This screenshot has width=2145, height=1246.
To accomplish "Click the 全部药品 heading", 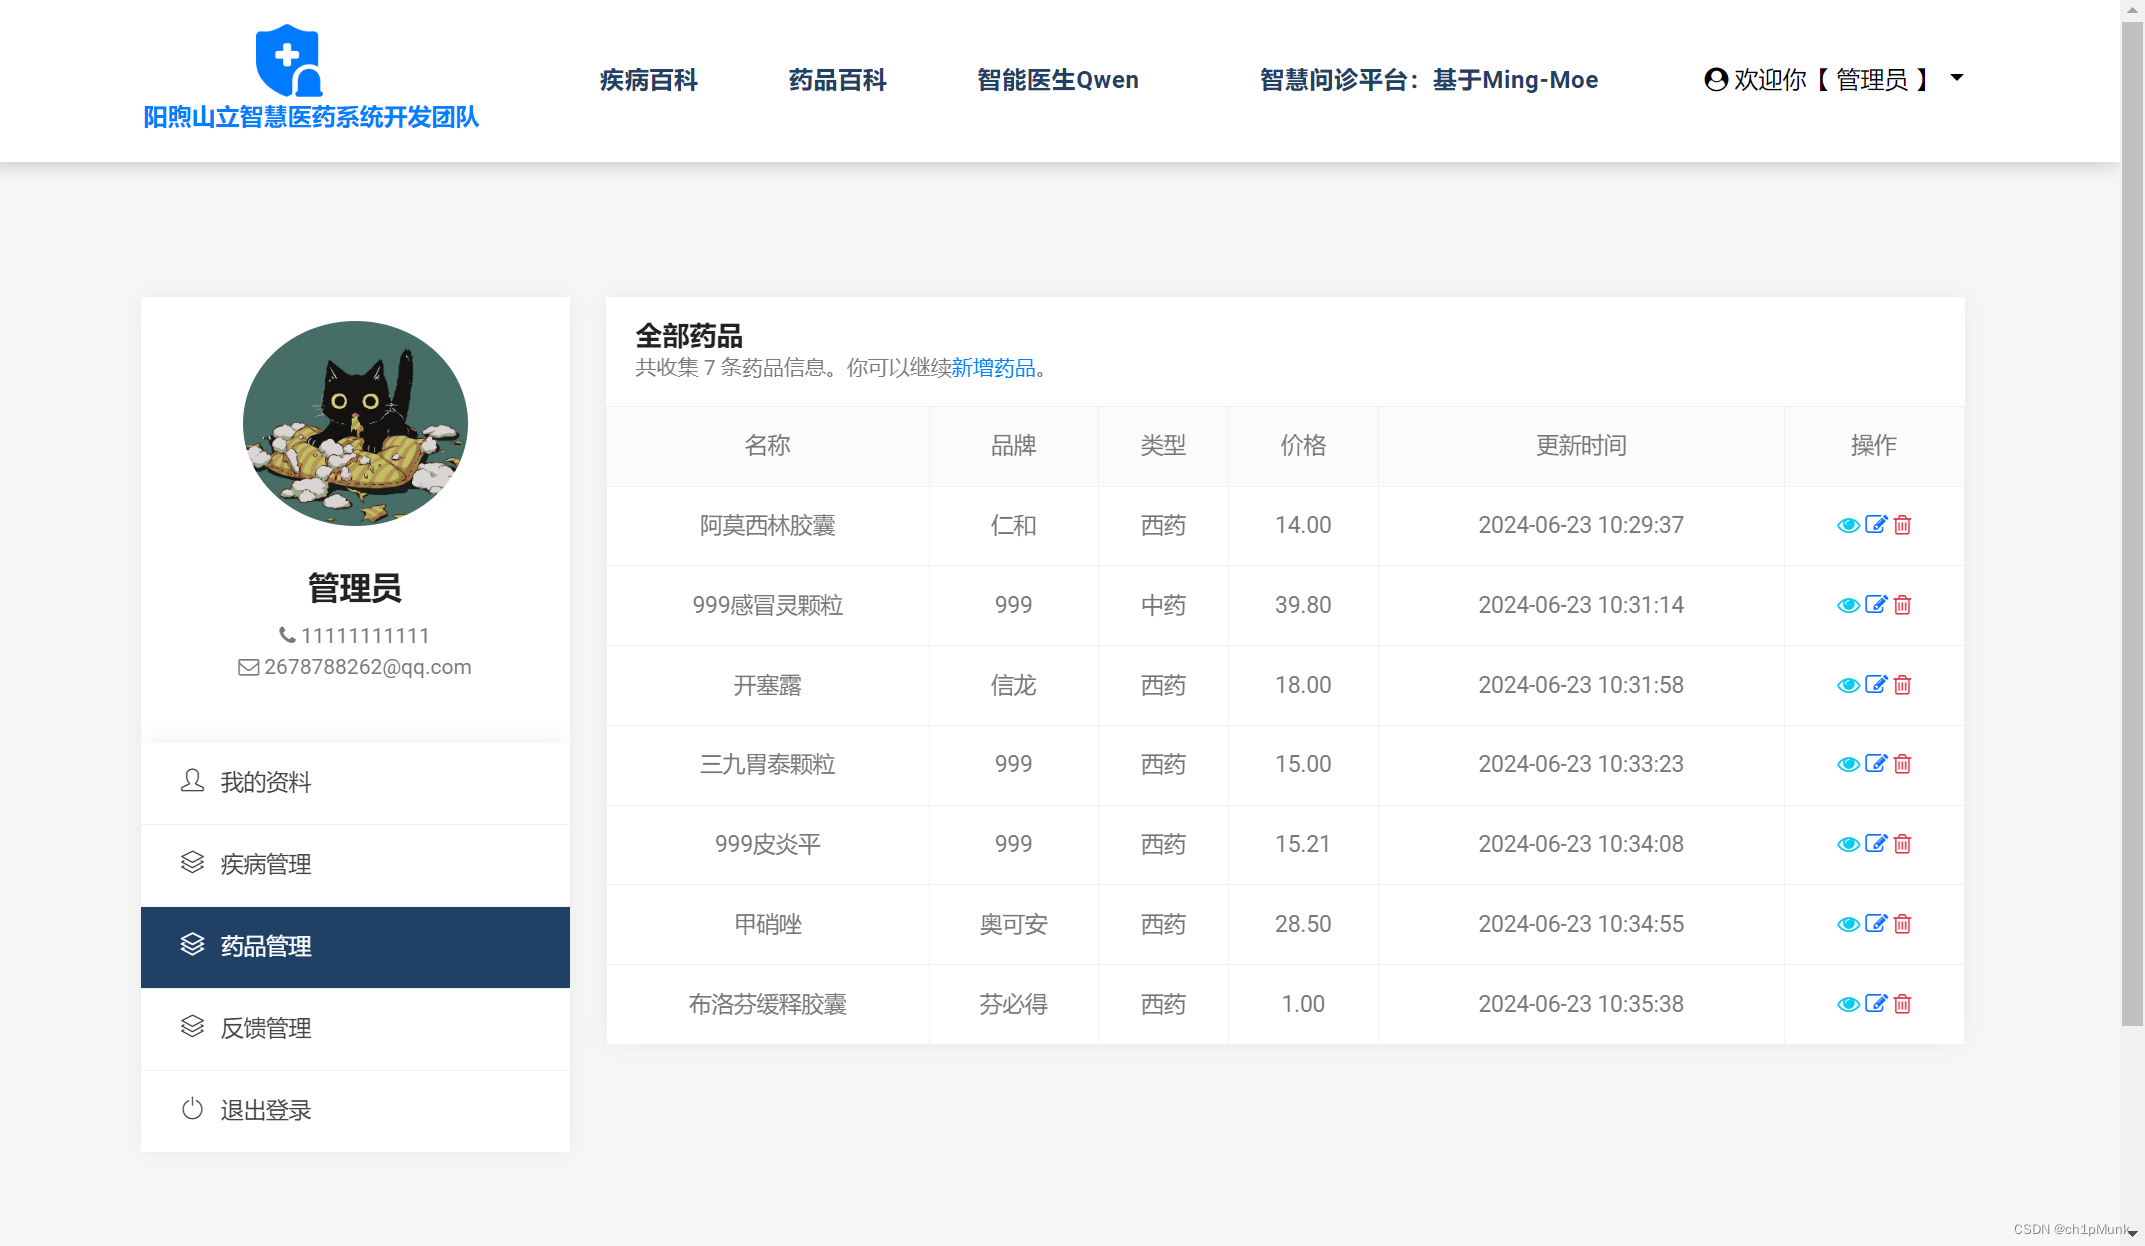I will 689,336.
